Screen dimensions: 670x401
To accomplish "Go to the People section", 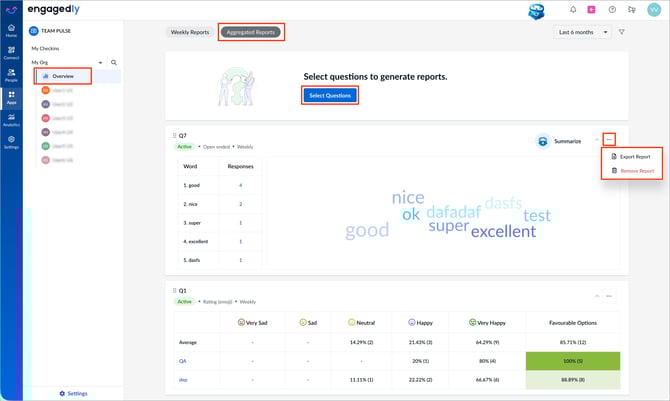I will tap(12, 75).
